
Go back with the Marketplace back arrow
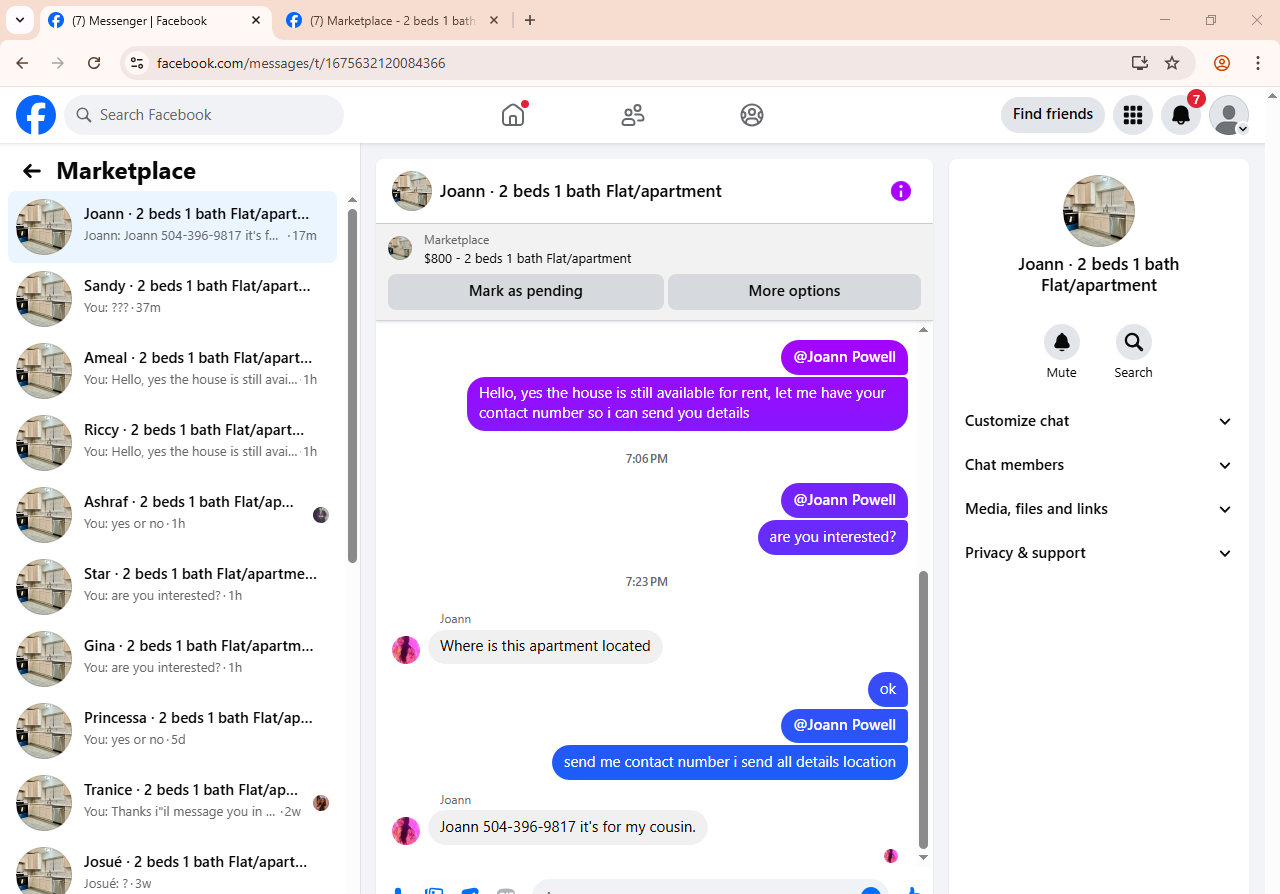click(x=32, y=171)
